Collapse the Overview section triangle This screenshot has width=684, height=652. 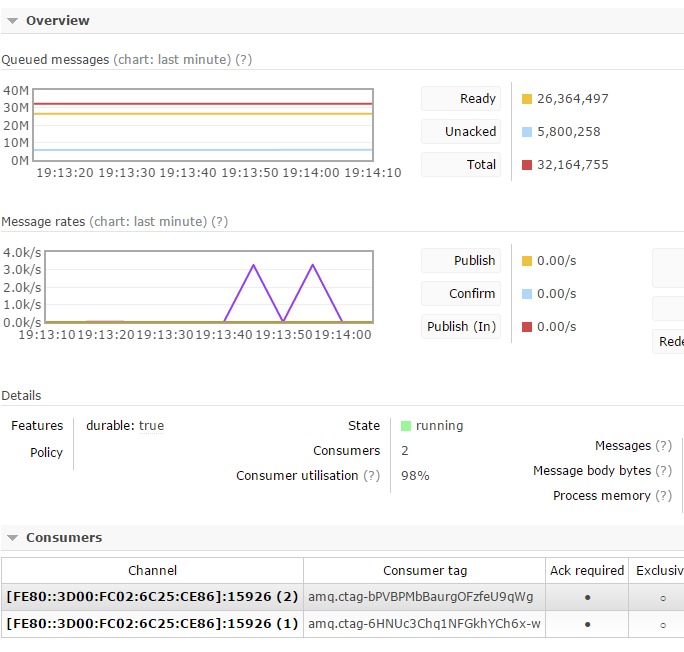coord(12,21)
